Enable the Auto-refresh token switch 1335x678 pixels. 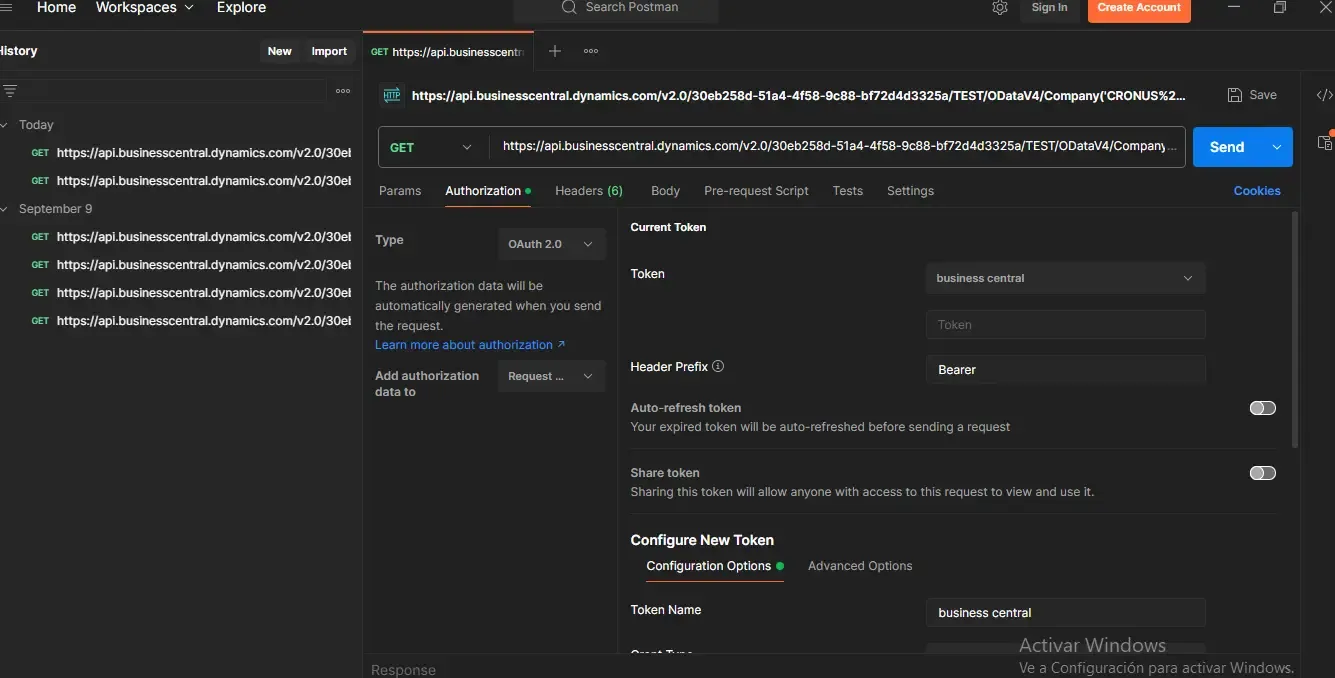tap(1262, 408)
